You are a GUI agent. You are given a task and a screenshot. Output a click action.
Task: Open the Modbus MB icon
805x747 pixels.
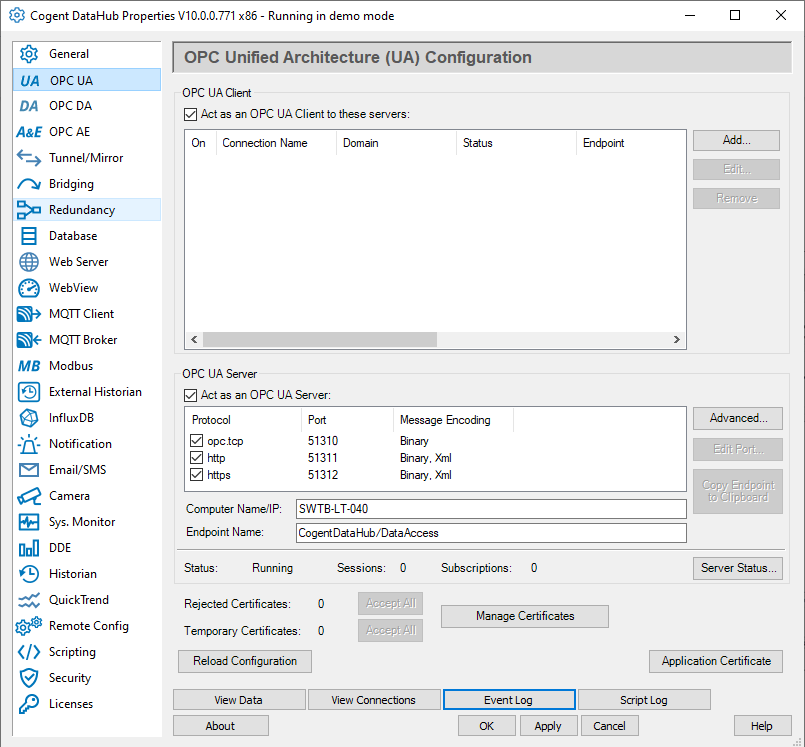pos(29,366)
